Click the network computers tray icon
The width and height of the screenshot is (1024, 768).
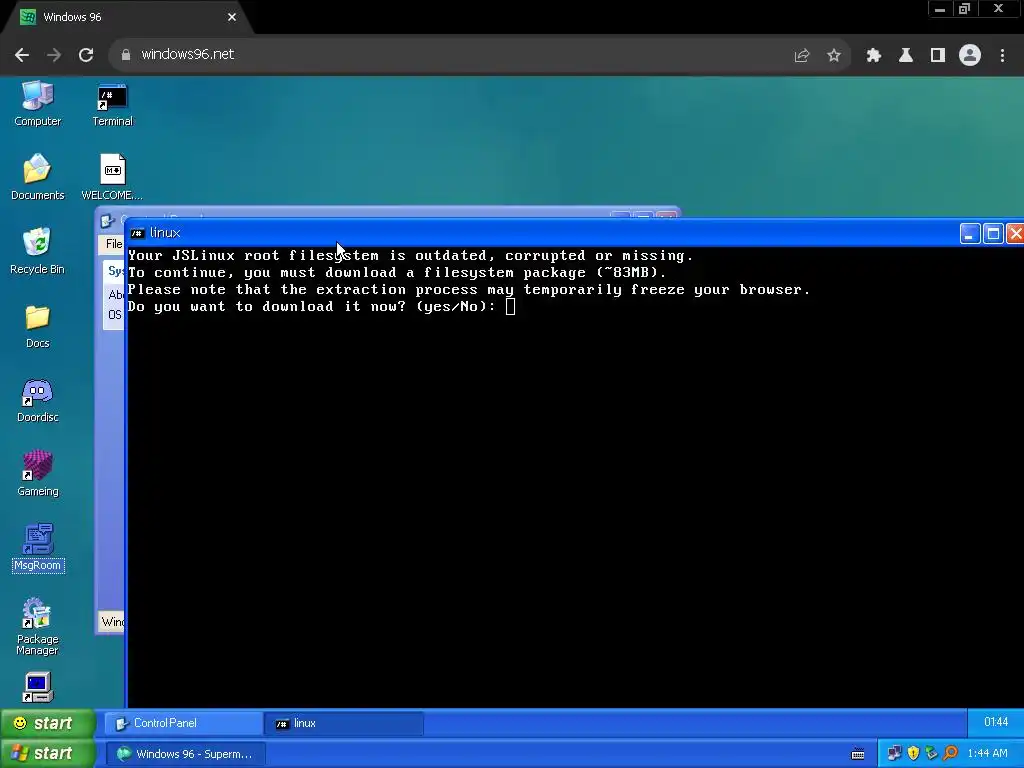pos(894,754)
